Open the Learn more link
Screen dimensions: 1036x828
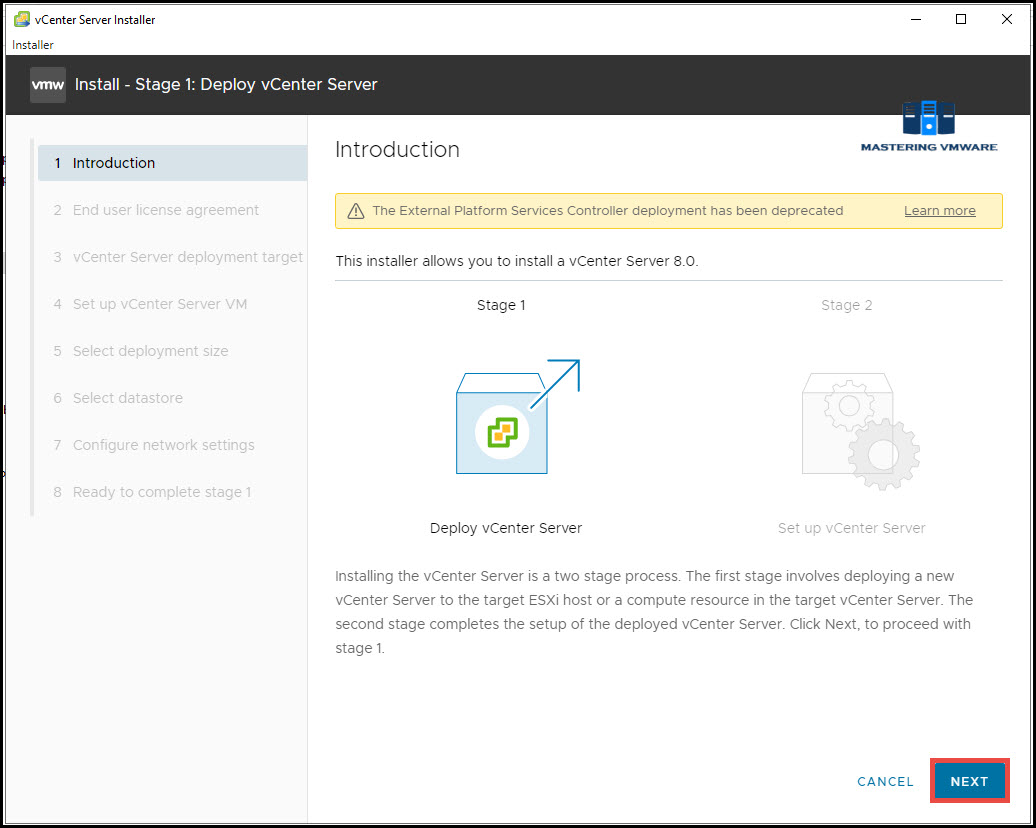point(940,211)
